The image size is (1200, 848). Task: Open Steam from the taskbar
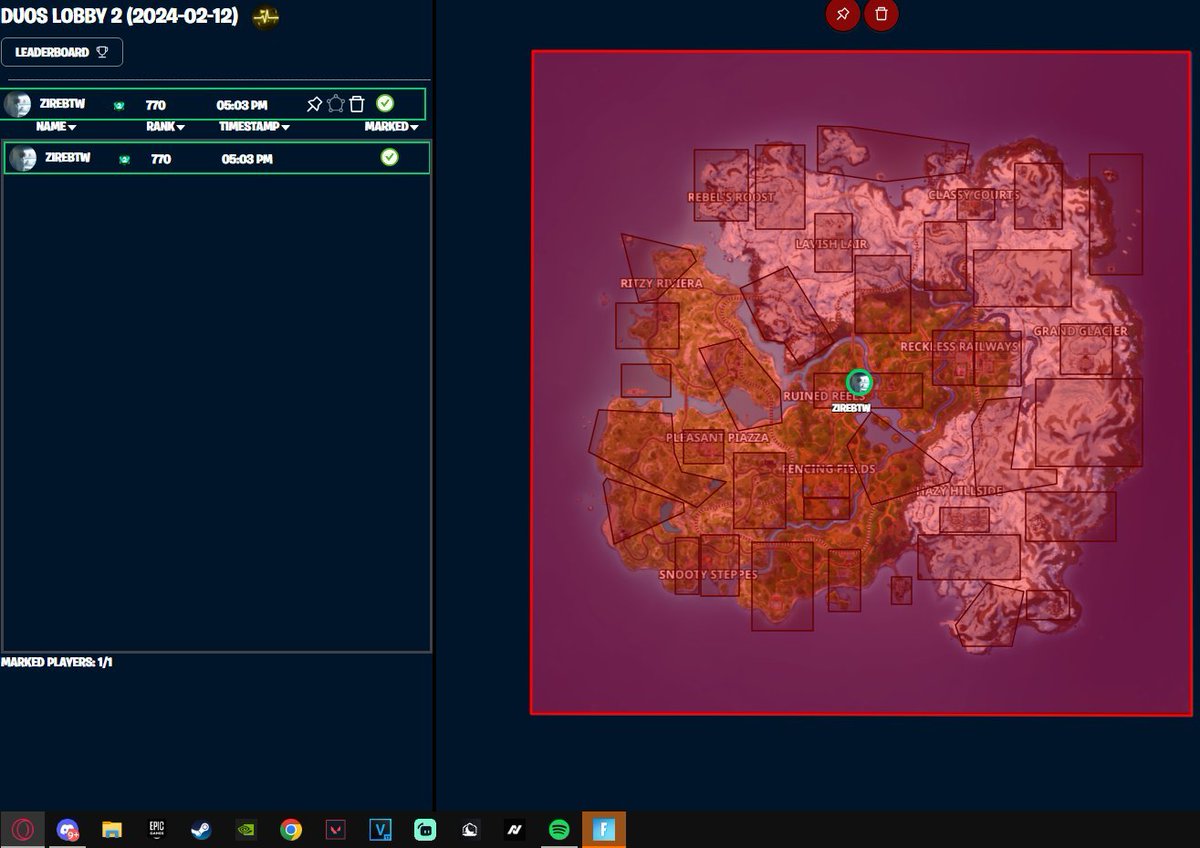point(201,830)
